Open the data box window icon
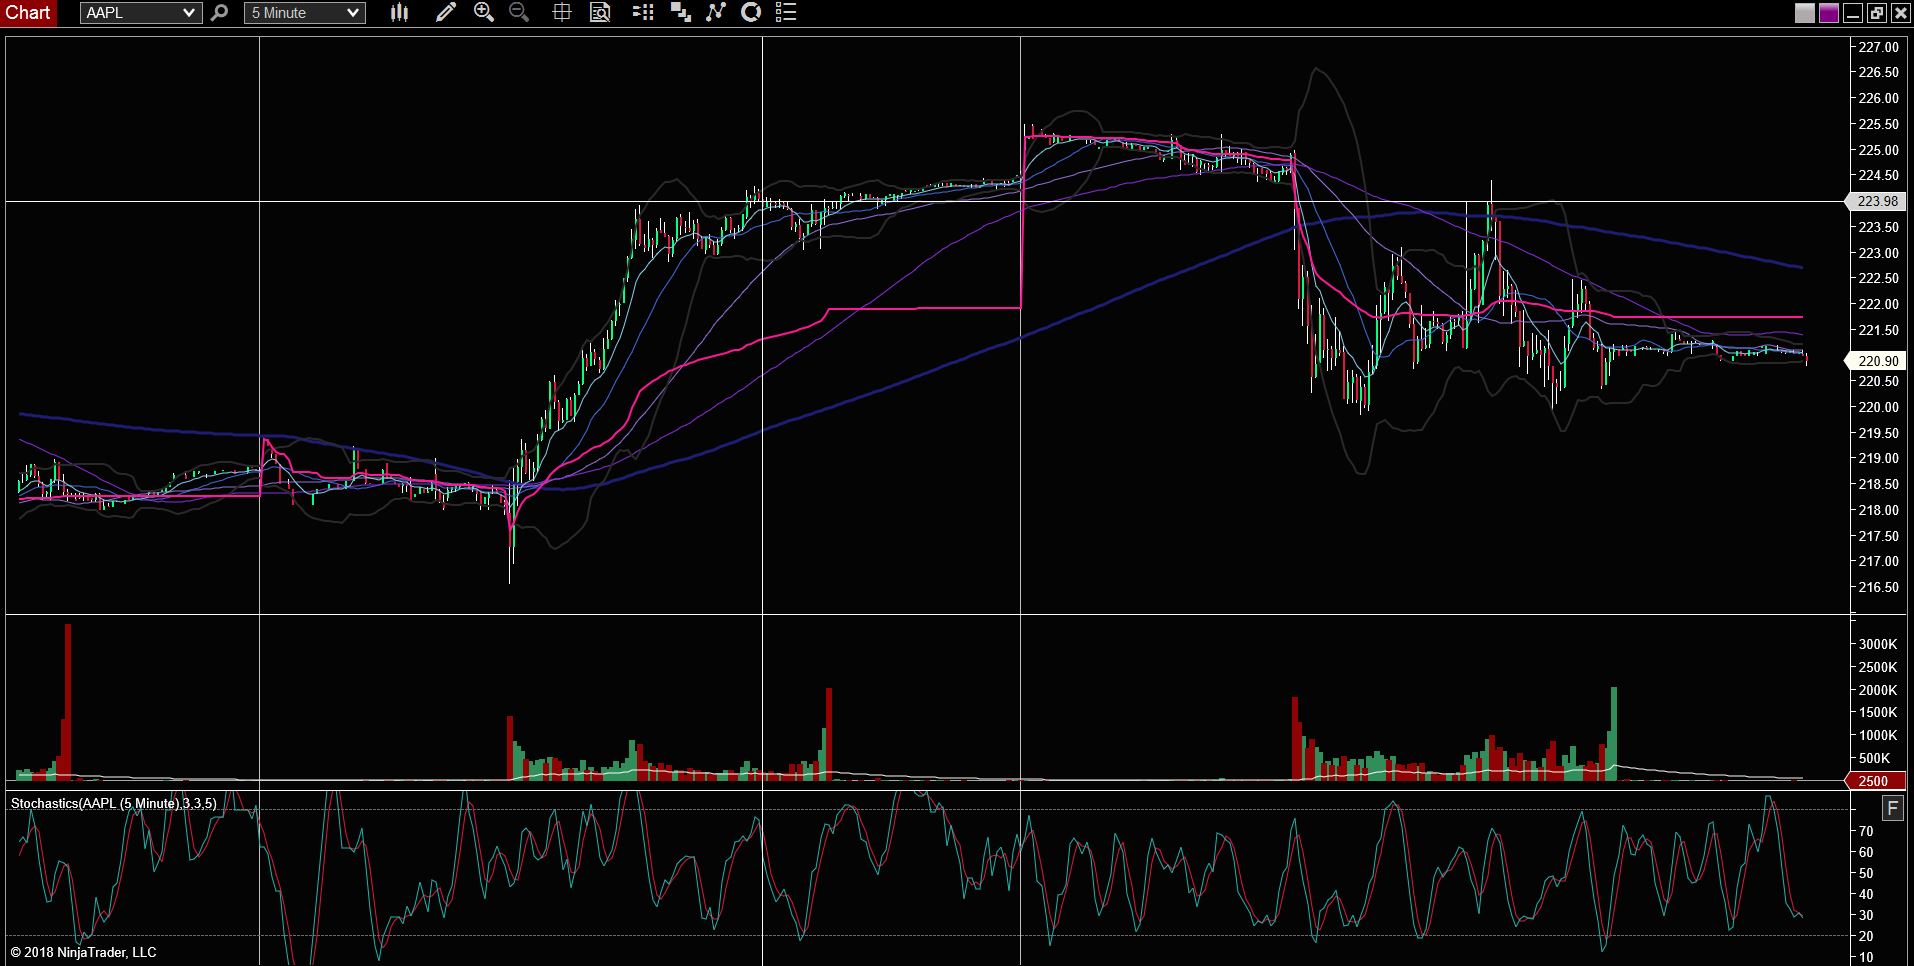 (600, 13)
